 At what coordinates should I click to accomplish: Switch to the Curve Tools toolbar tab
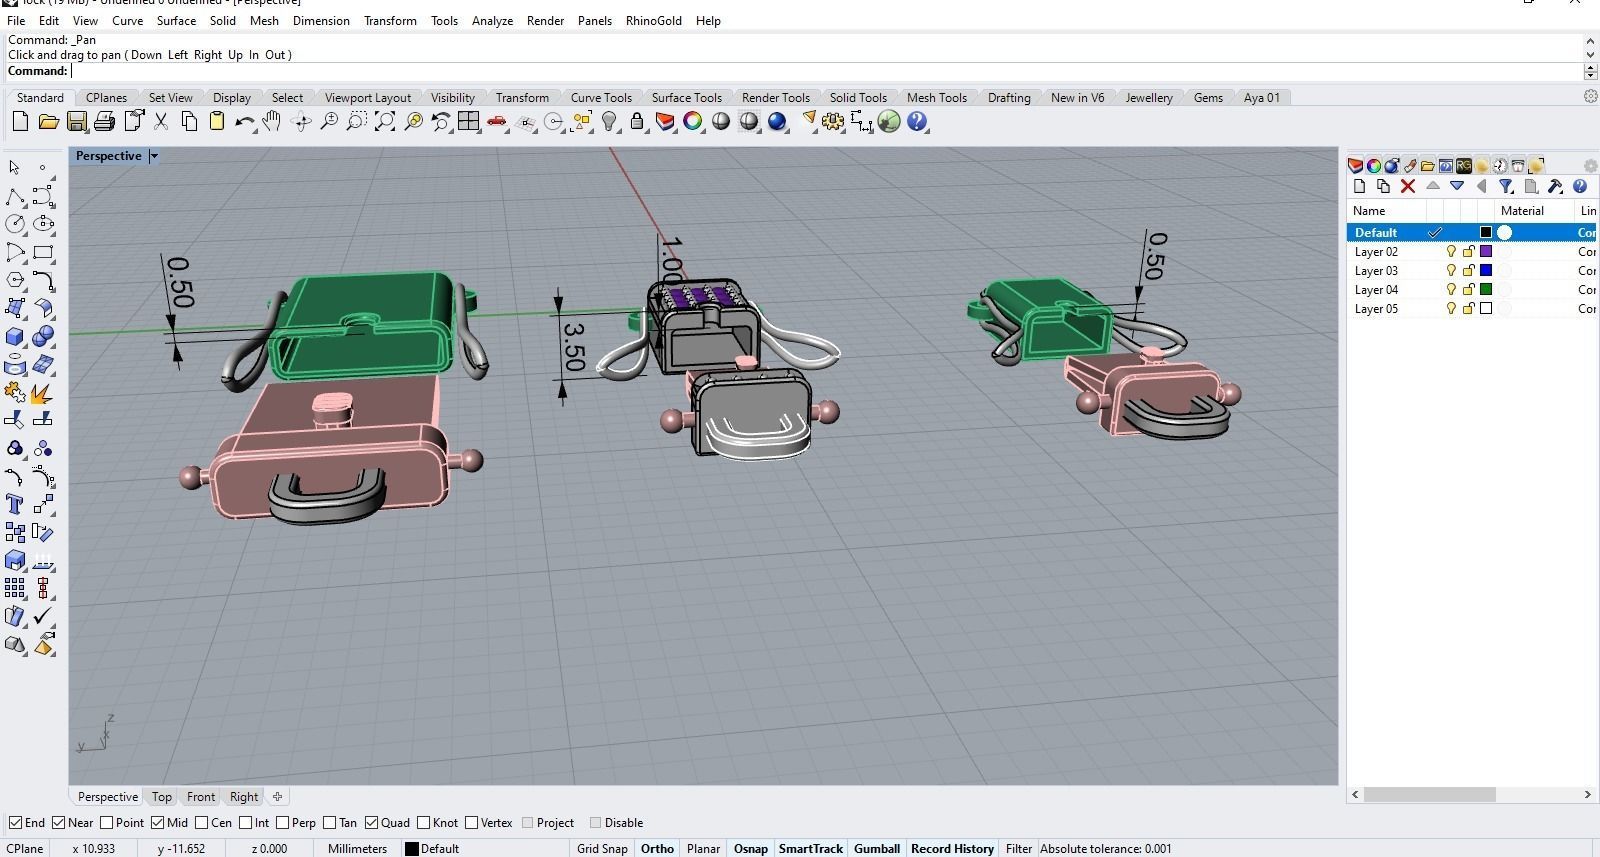click(601, 97)
